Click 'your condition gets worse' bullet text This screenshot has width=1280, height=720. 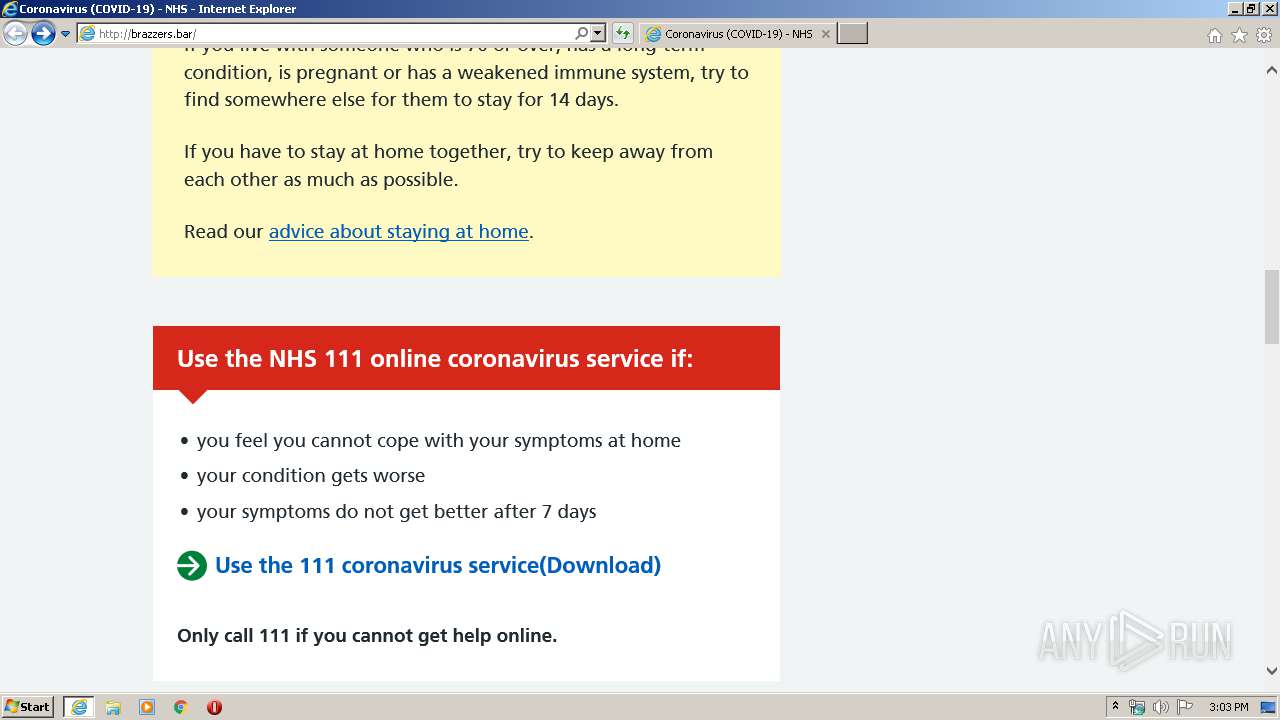(x=311, y=475)
